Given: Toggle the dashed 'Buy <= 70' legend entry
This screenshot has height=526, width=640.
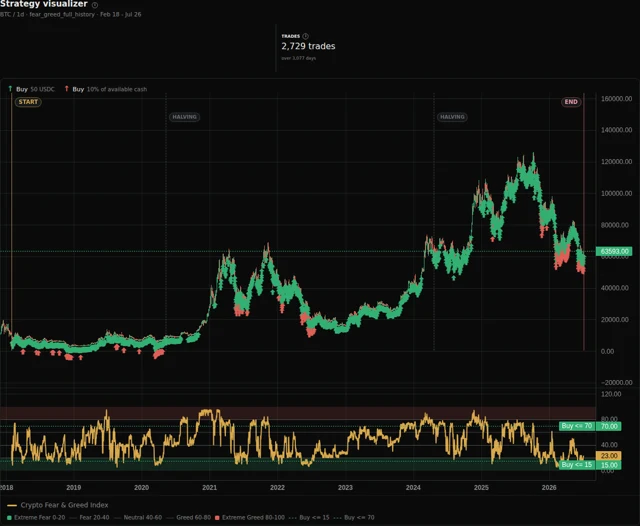Looking at the screenshot, I should 354,517.
